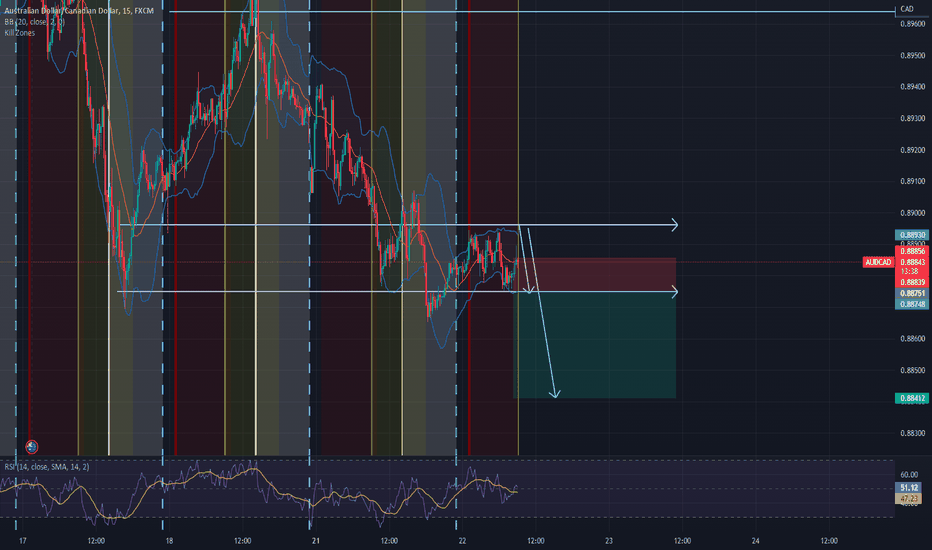Screen dimensions: 932x550
Task: Click the 0.89600 price scale label
Action: (912, 24)
